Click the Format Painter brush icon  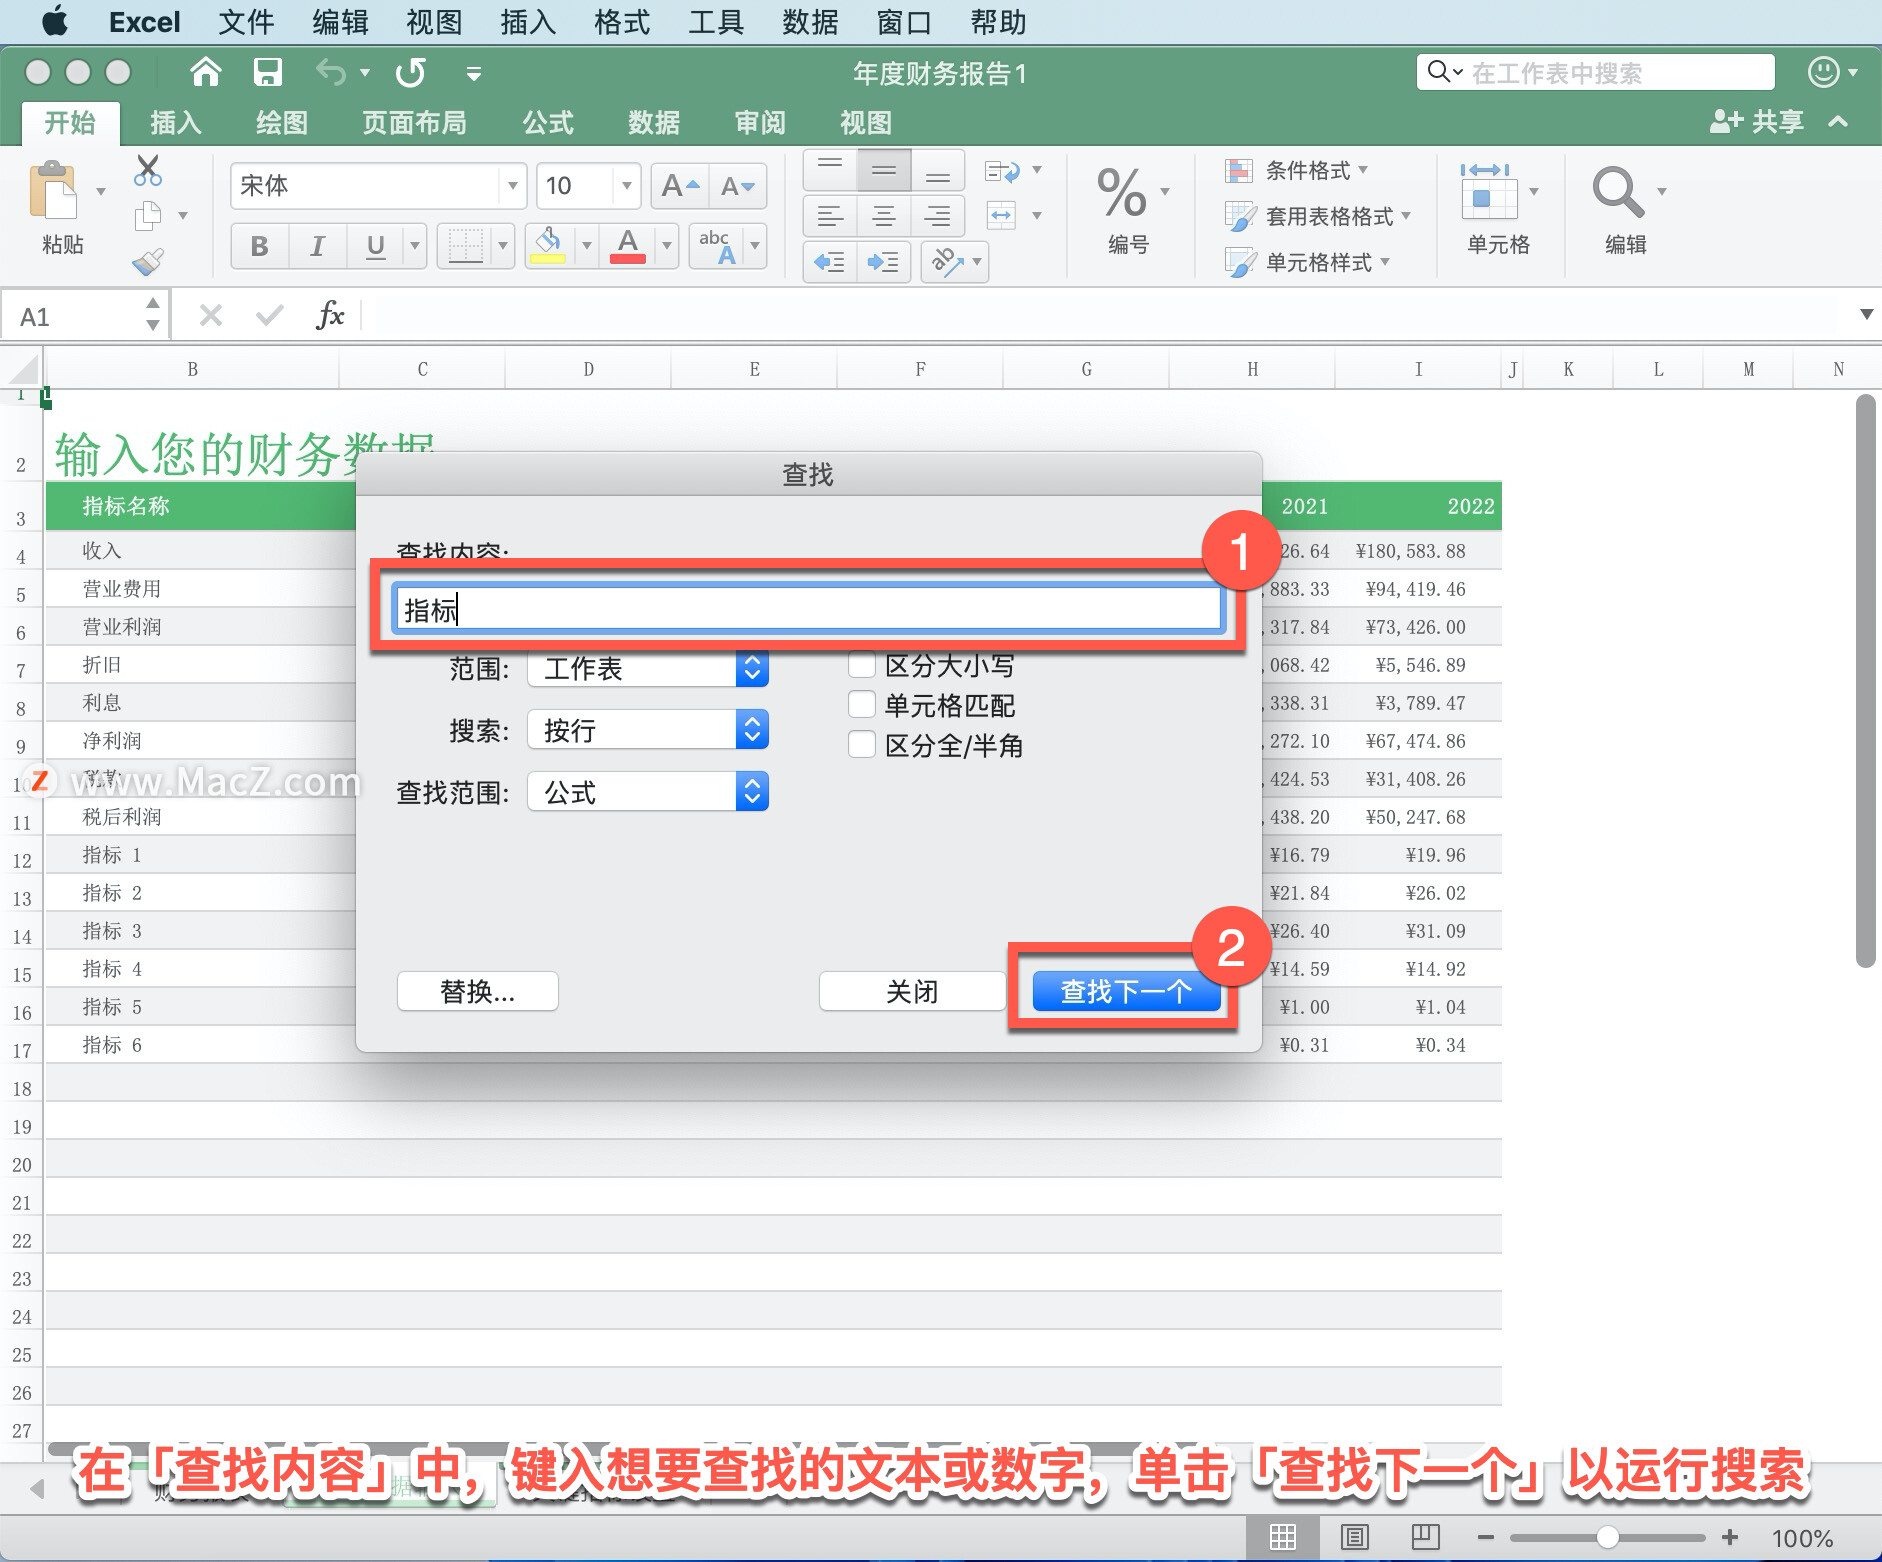[x=148, y=262]
